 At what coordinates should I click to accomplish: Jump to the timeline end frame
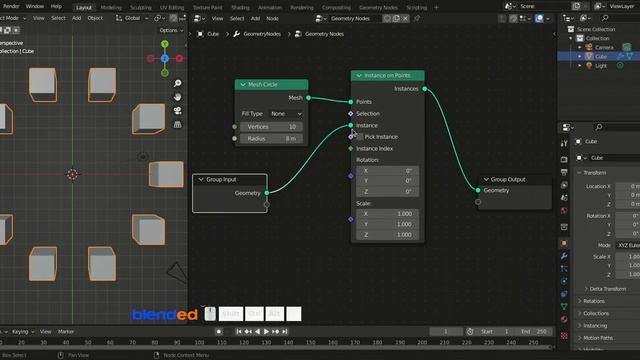(x=285, y=331)
